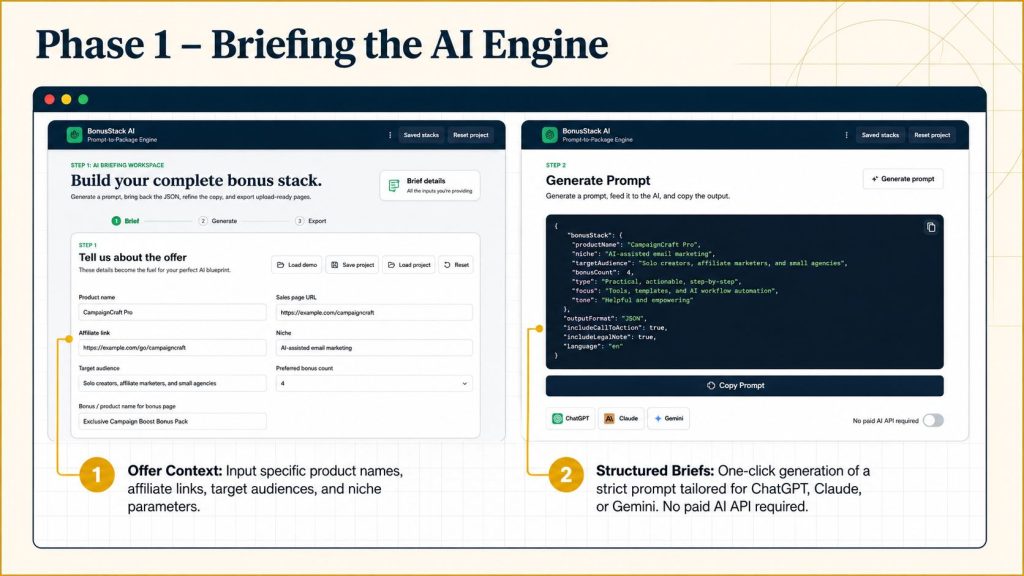Click Reset project in right panel
This screenshot has width=1024, height=576.
click(x=932, y=135)
